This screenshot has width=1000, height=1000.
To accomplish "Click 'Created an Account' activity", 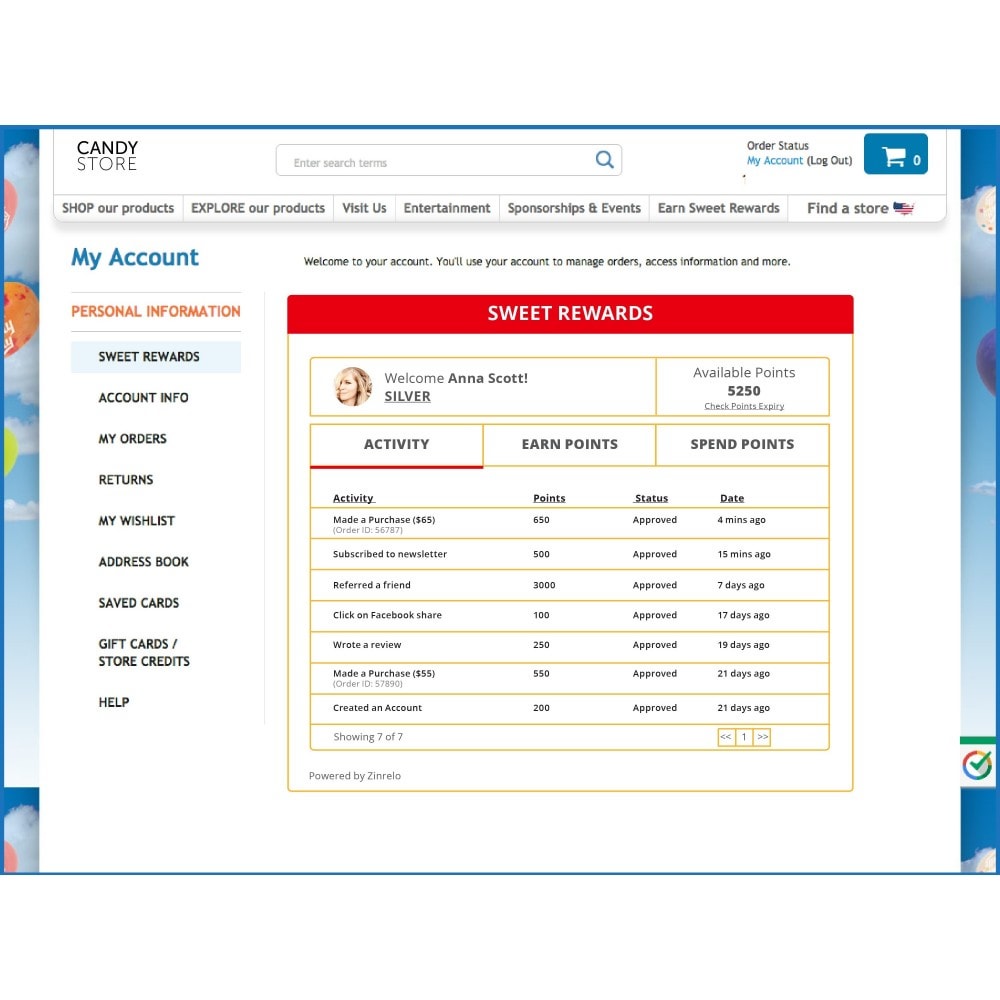I will (x=377, y=708).
